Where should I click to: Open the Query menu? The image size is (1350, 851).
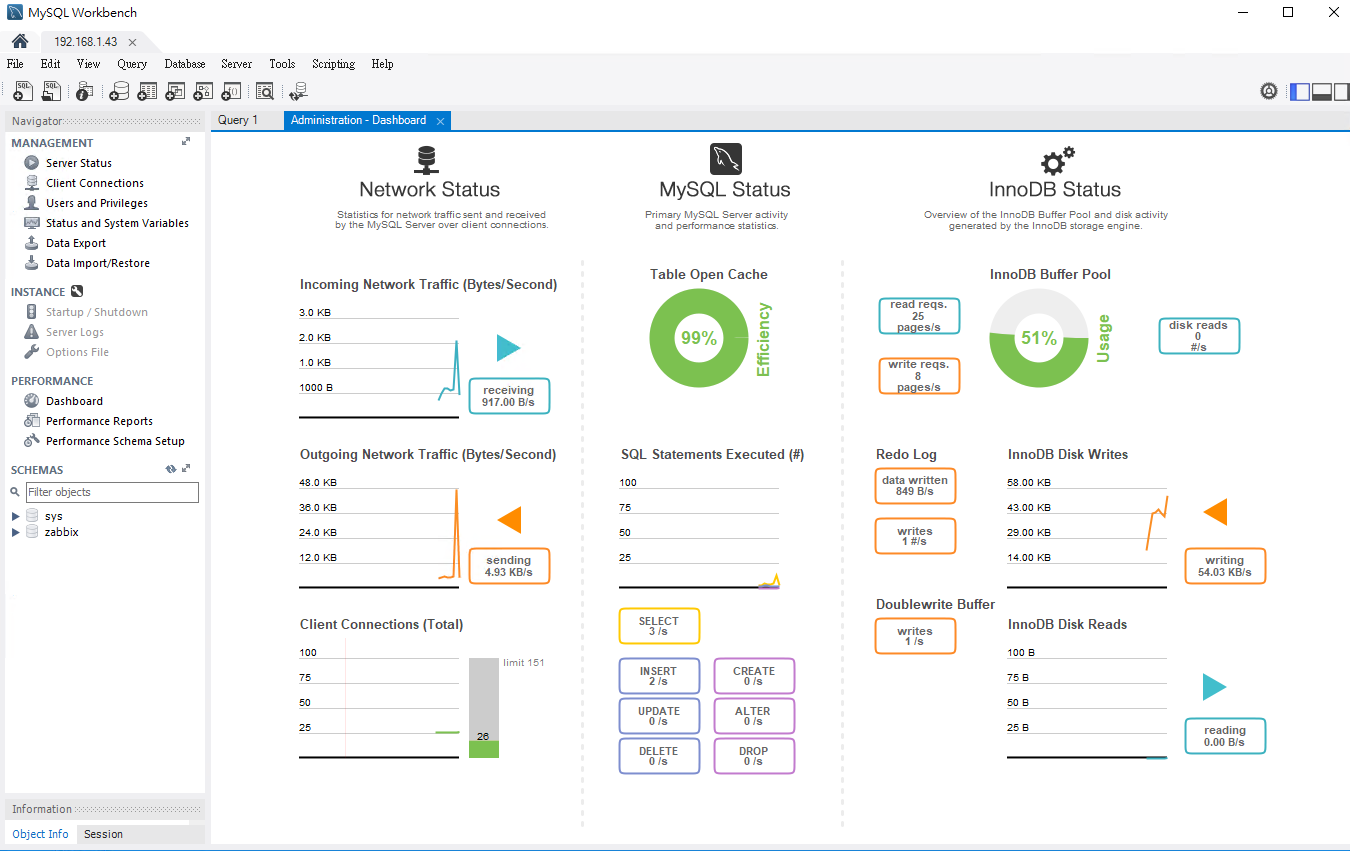click(132, 64)
